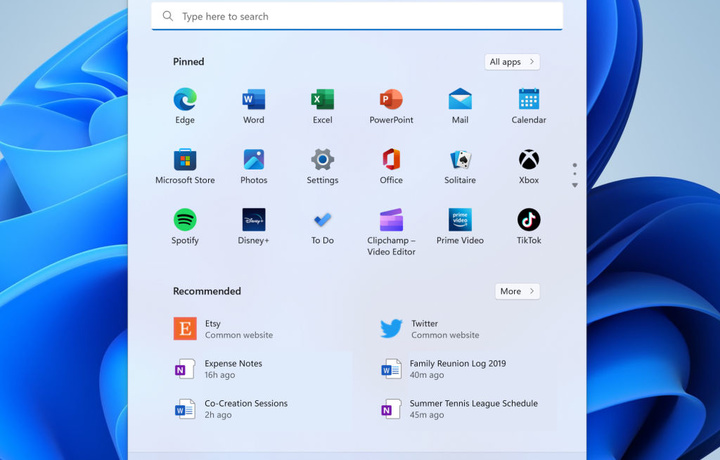Launch Word from the pinned apps
Image resolution: width=720 pixels, height=460 pixels.
[x=253, y=106]
